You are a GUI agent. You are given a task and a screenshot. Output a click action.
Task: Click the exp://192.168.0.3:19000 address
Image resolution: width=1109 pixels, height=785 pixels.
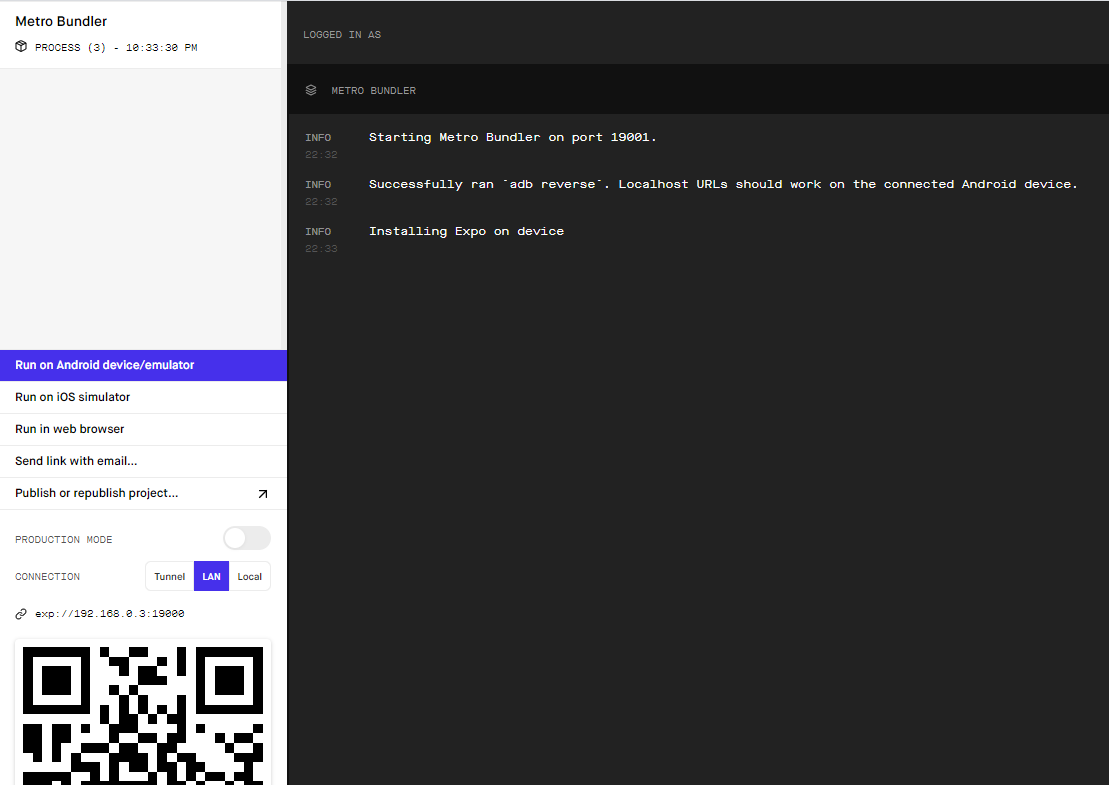(110, 614)
